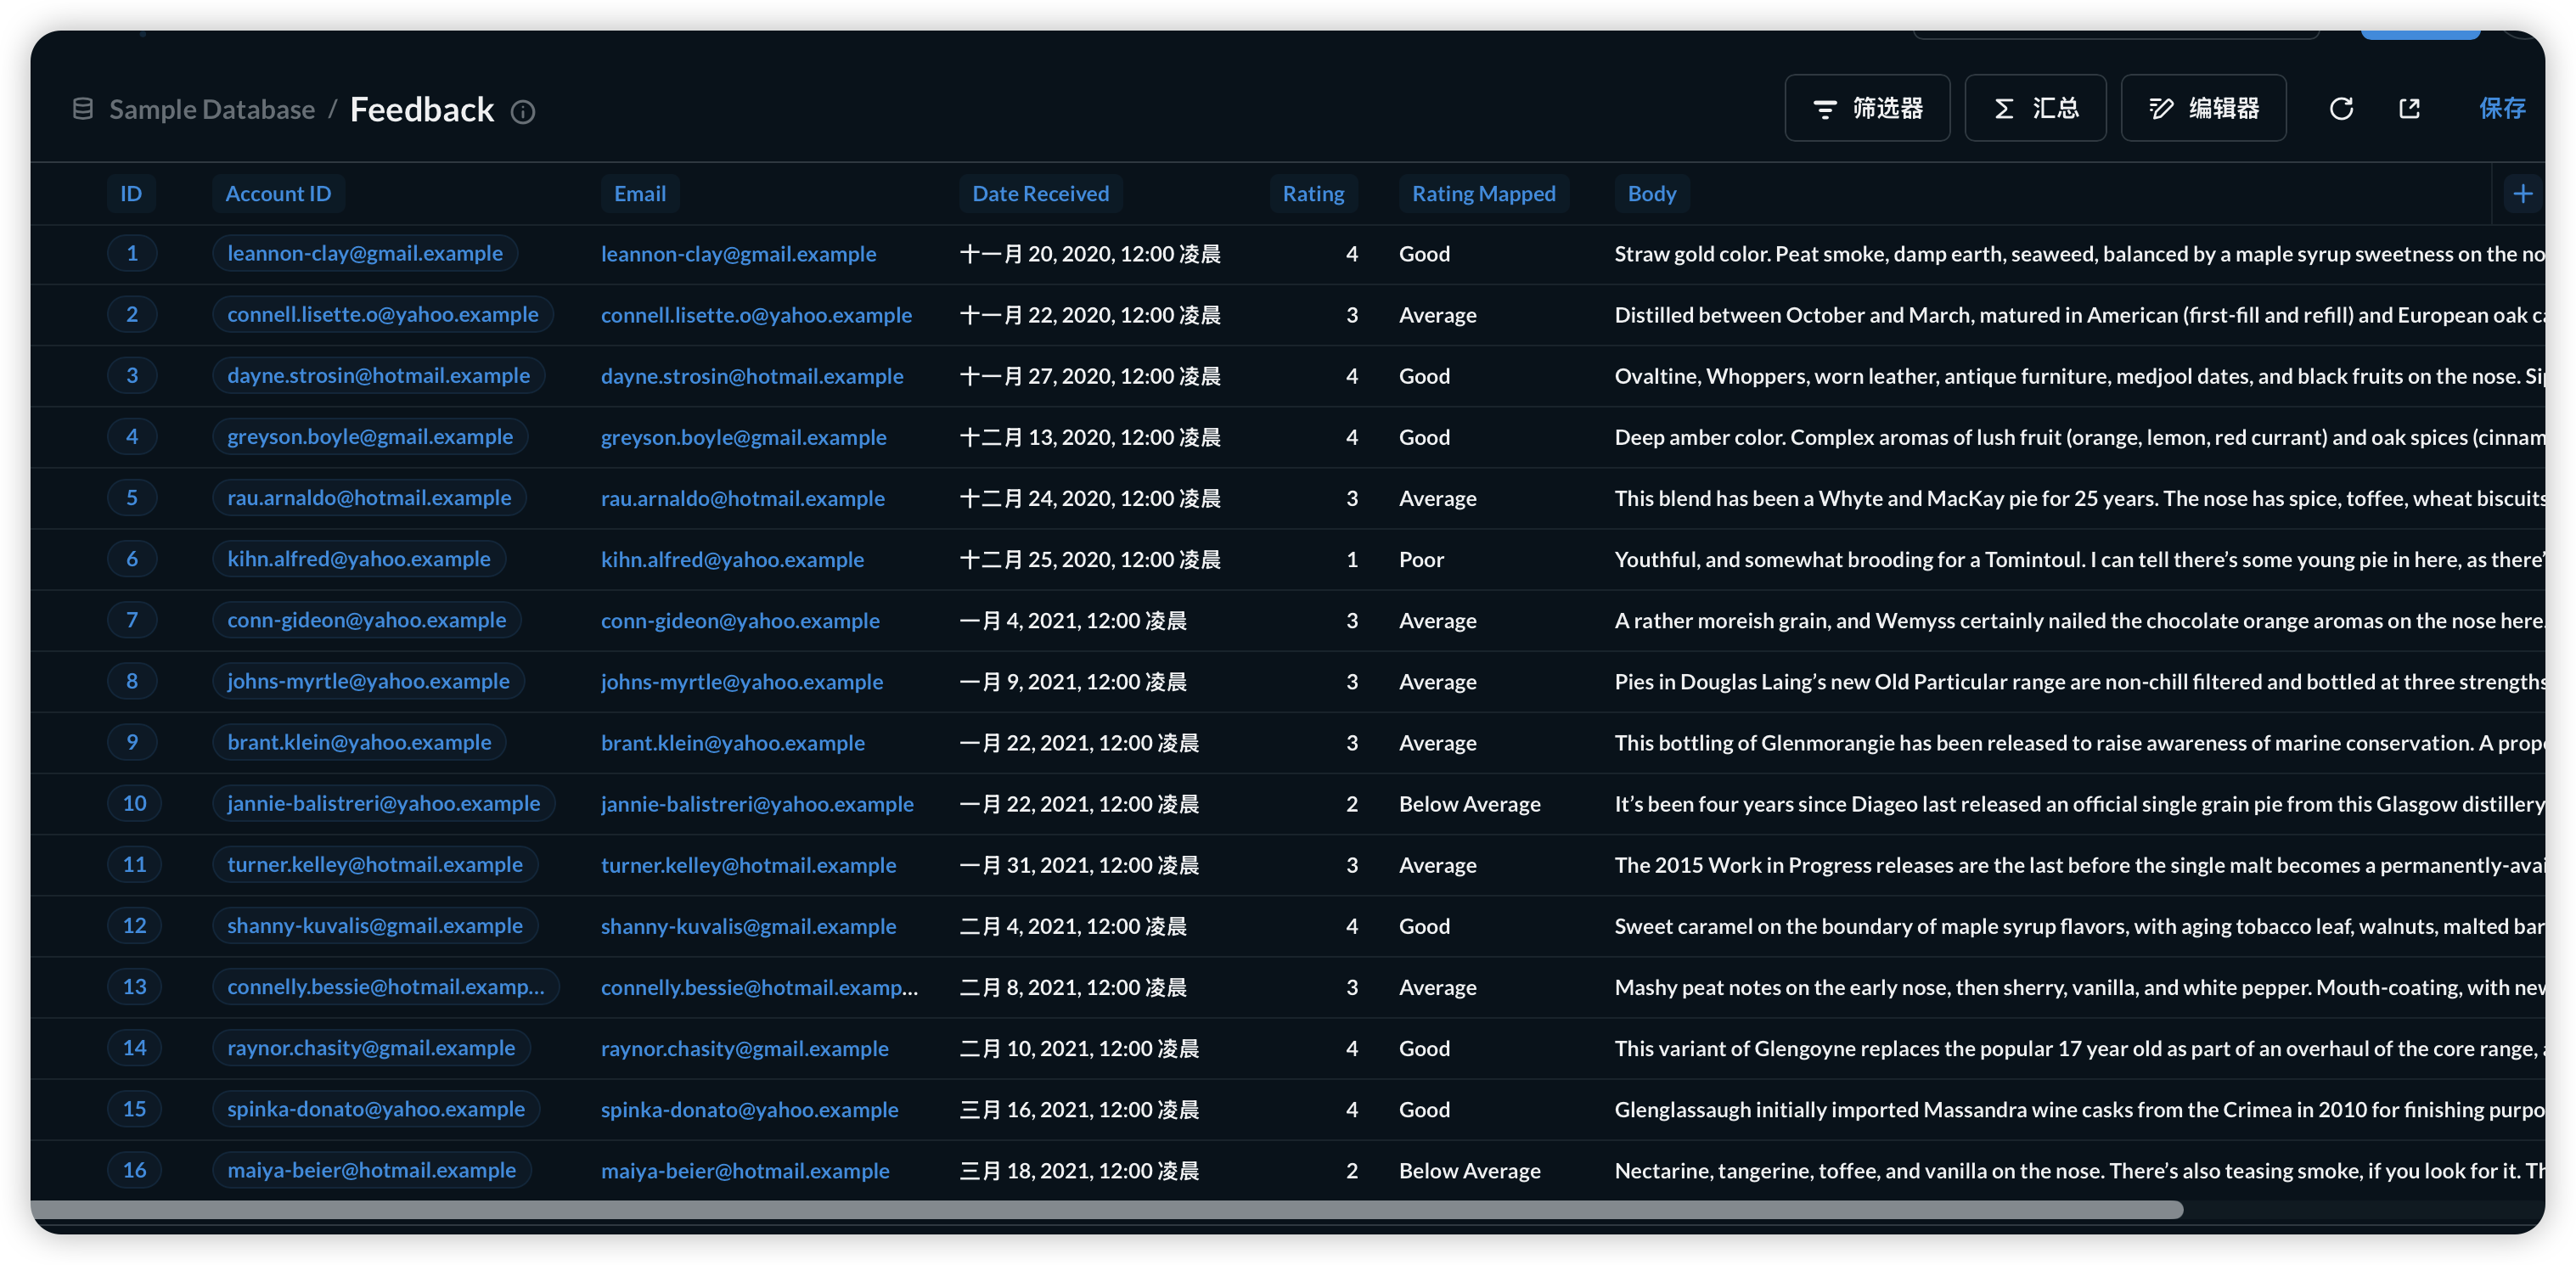Click the database icon beside Sample Database
The width and height of the screenshot is (2576, 1265).
tap(83, 109)
